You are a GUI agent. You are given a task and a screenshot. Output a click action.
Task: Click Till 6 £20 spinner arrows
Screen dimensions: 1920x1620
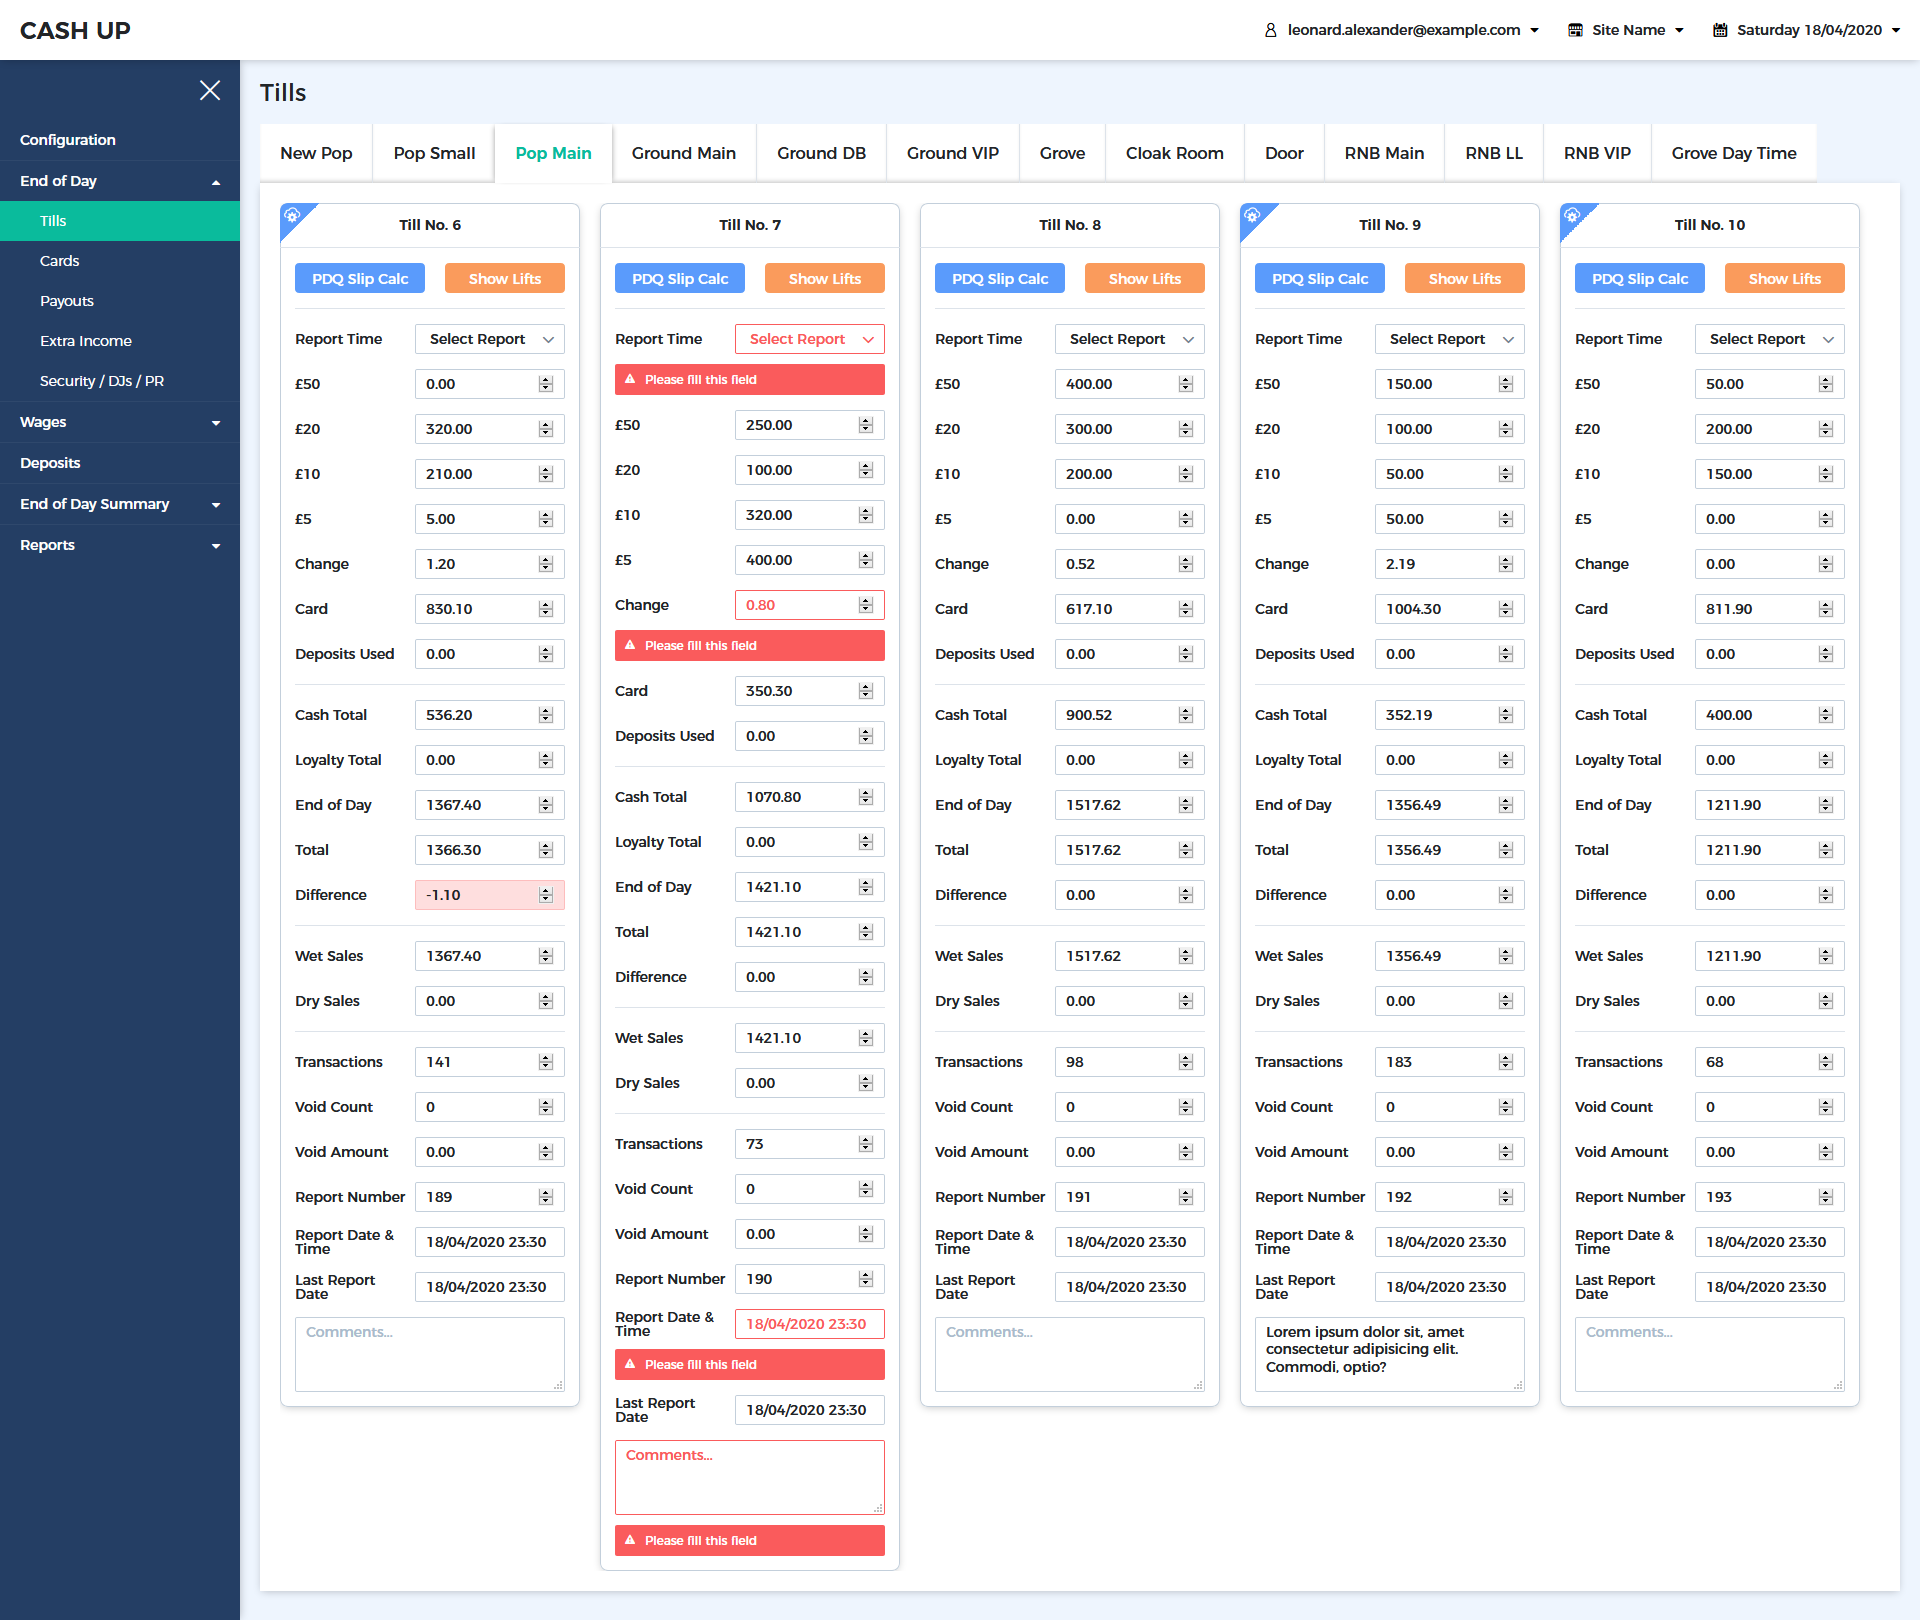click(x=546, y=429)
